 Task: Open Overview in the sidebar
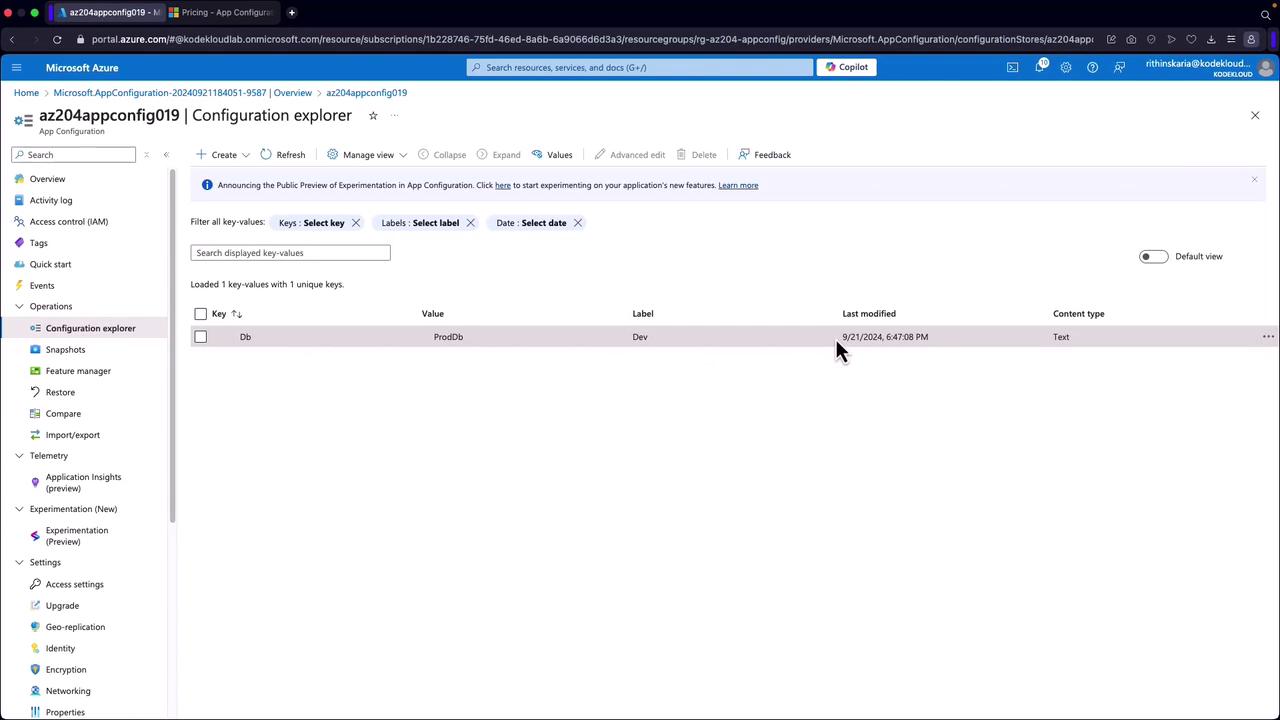(x=47, y=179)
